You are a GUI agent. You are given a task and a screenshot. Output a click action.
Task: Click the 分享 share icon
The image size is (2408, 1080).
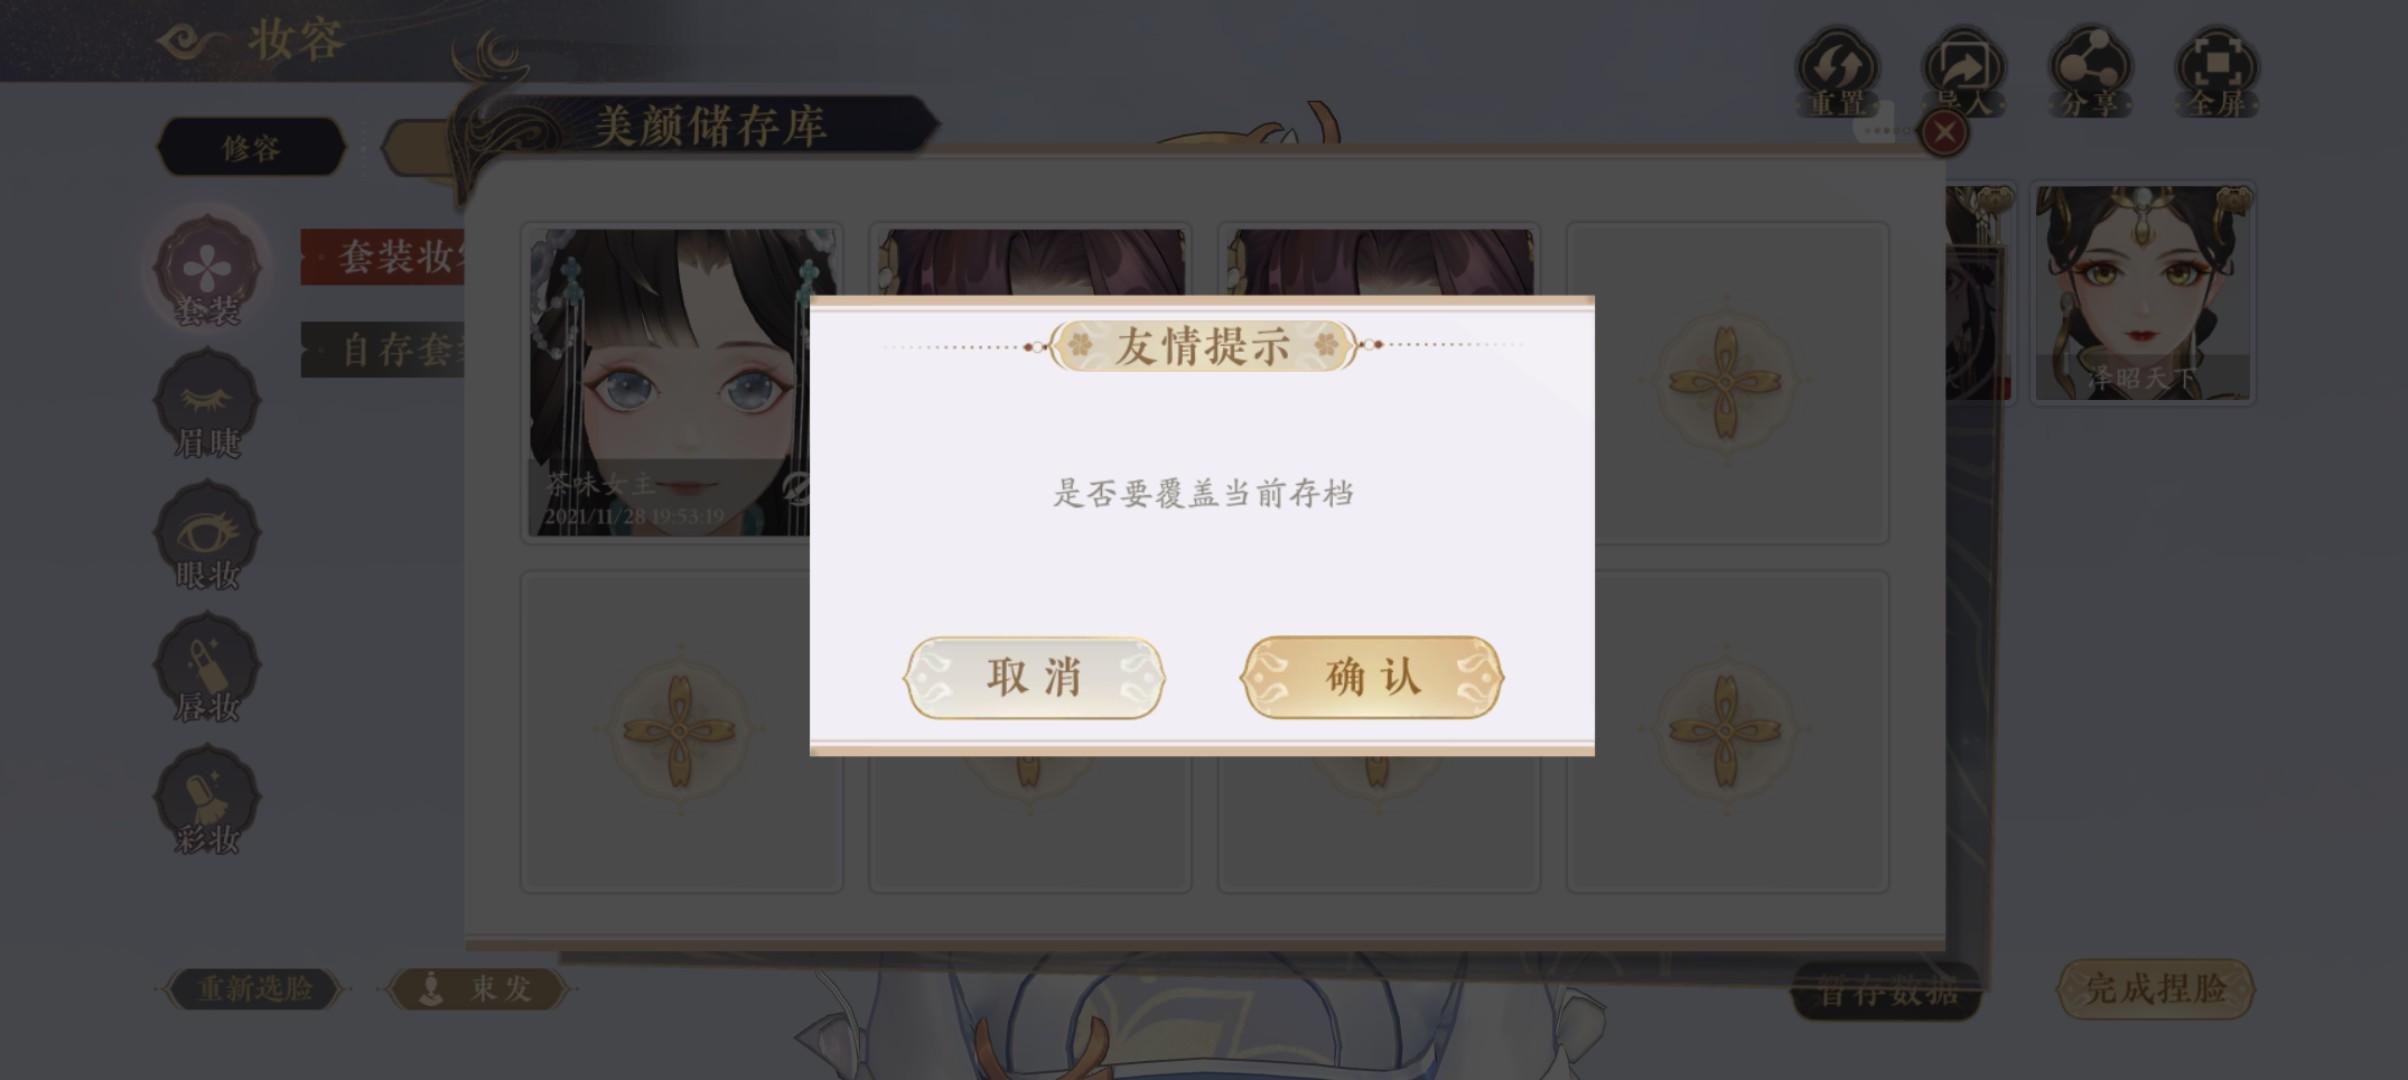tap(2090, 72)
